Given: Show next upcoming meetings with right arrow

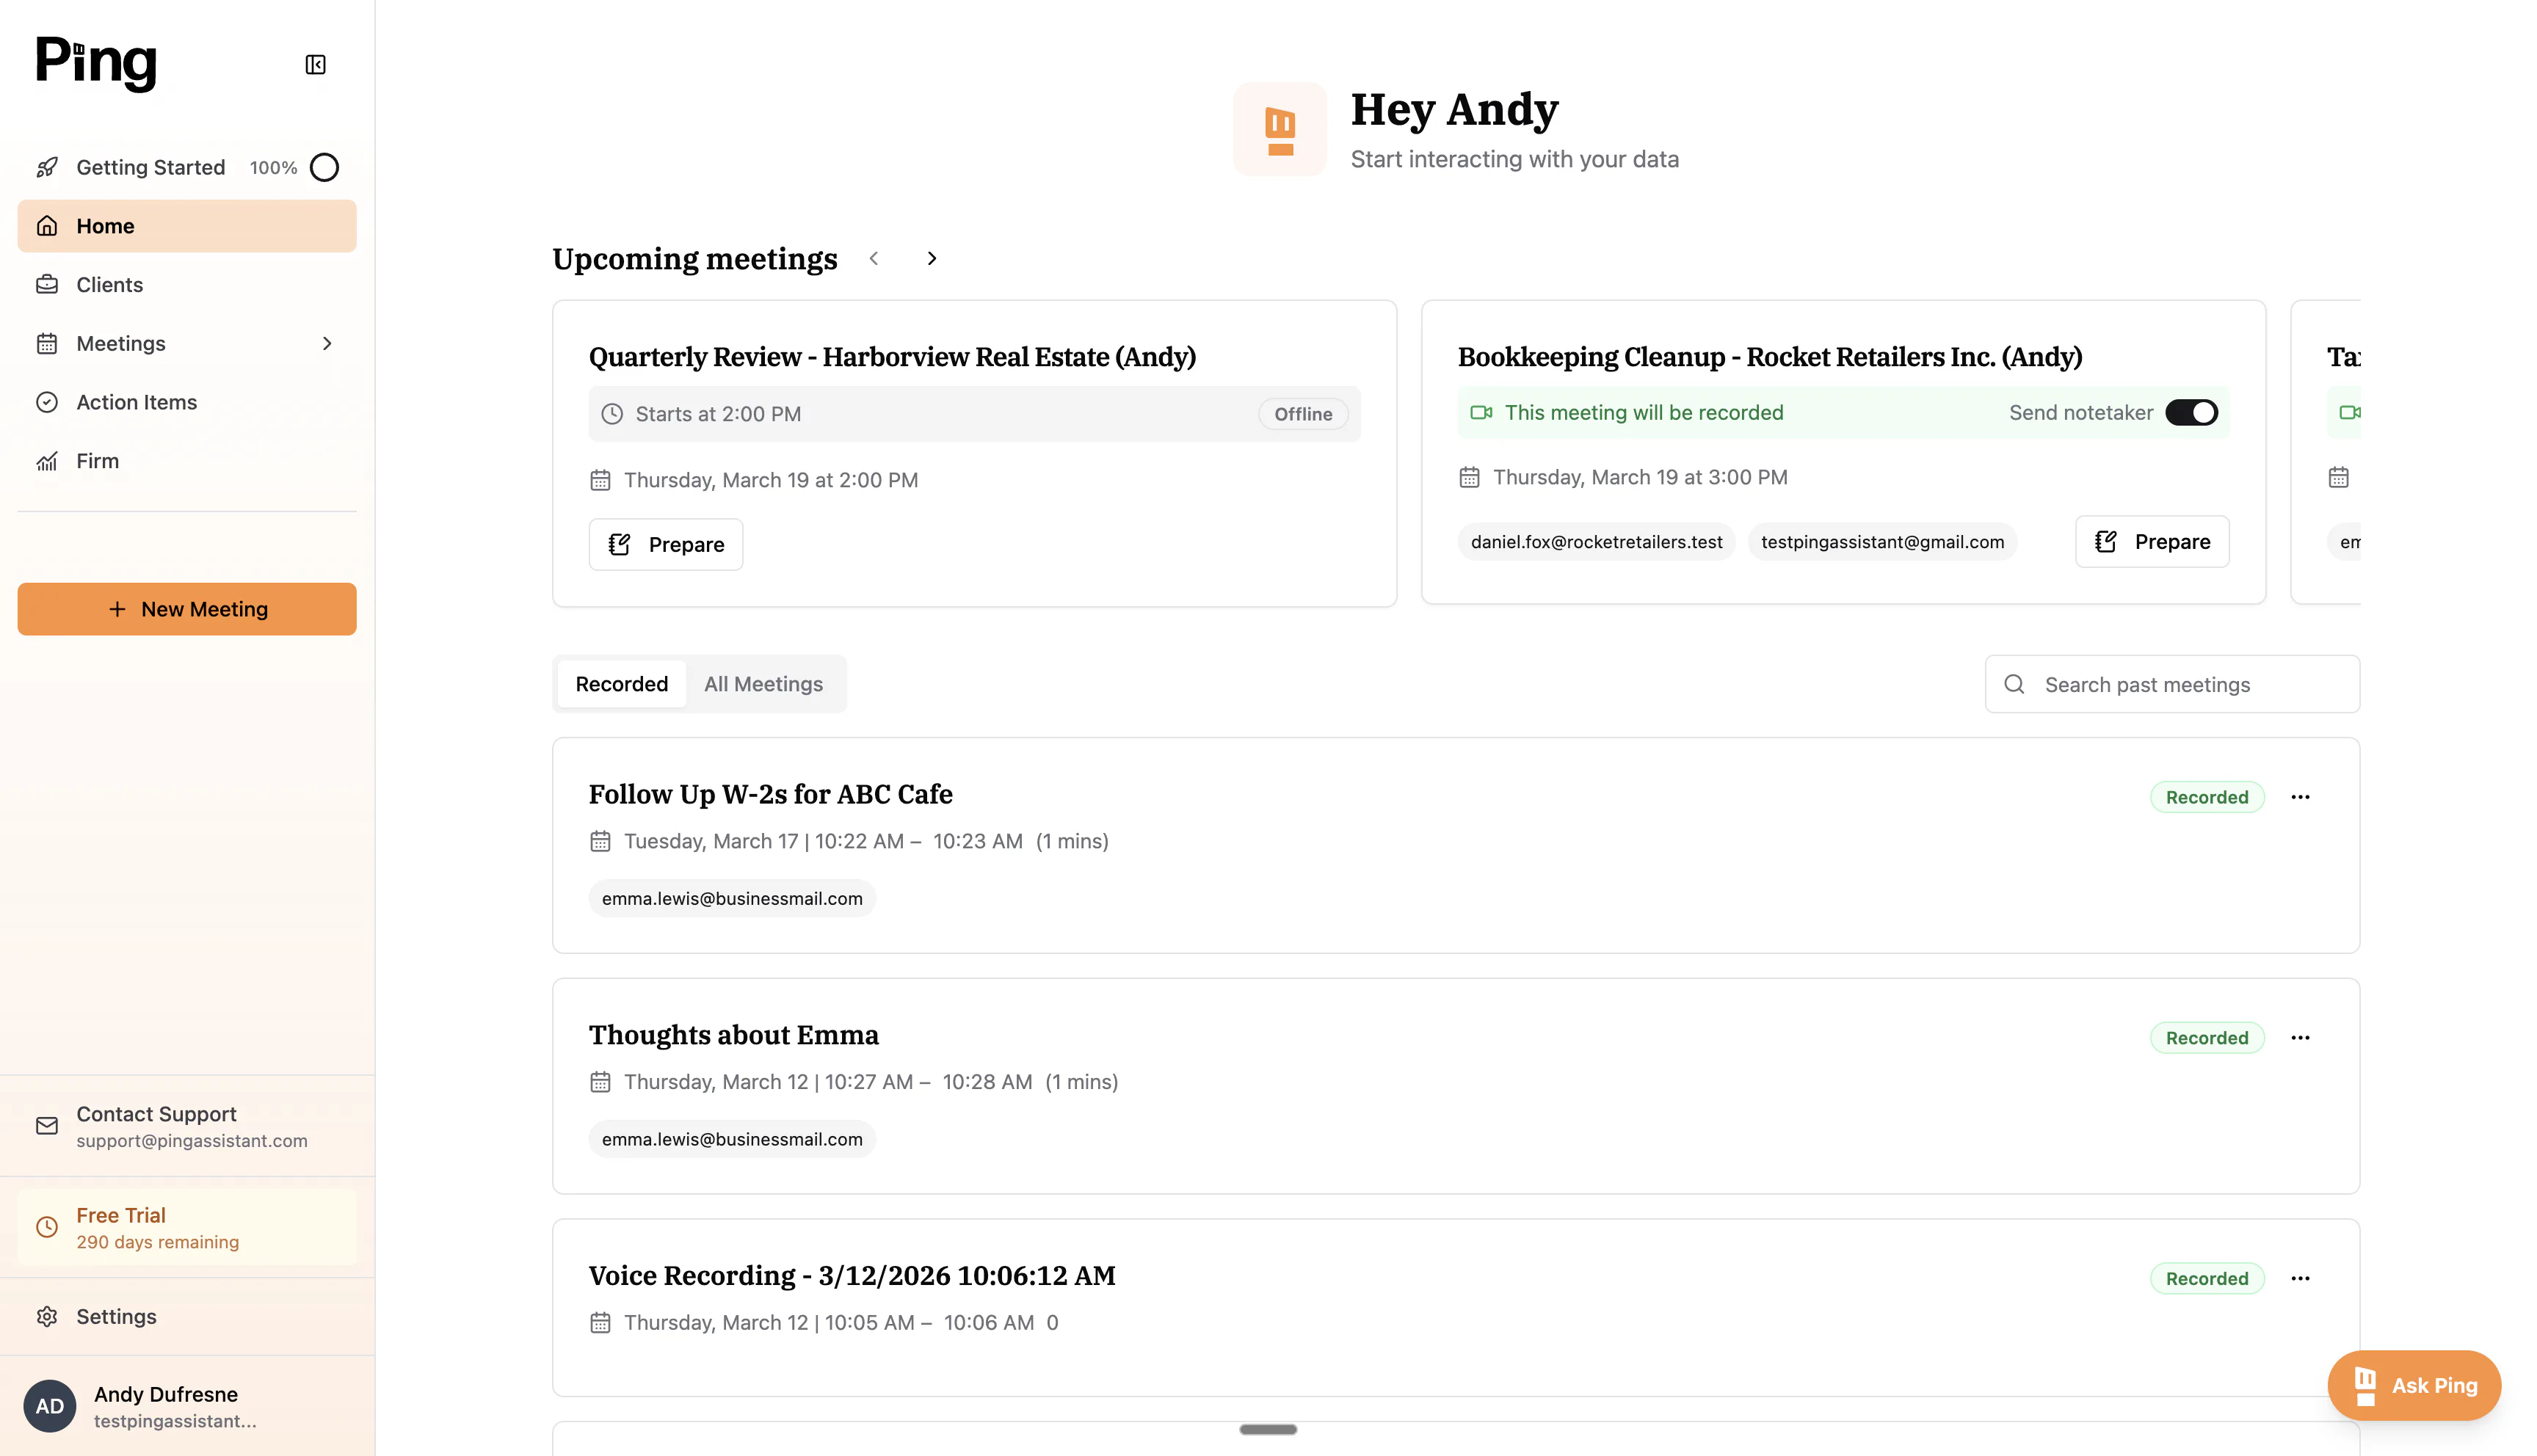Looking at the screenshot, I should click(931, 258).
